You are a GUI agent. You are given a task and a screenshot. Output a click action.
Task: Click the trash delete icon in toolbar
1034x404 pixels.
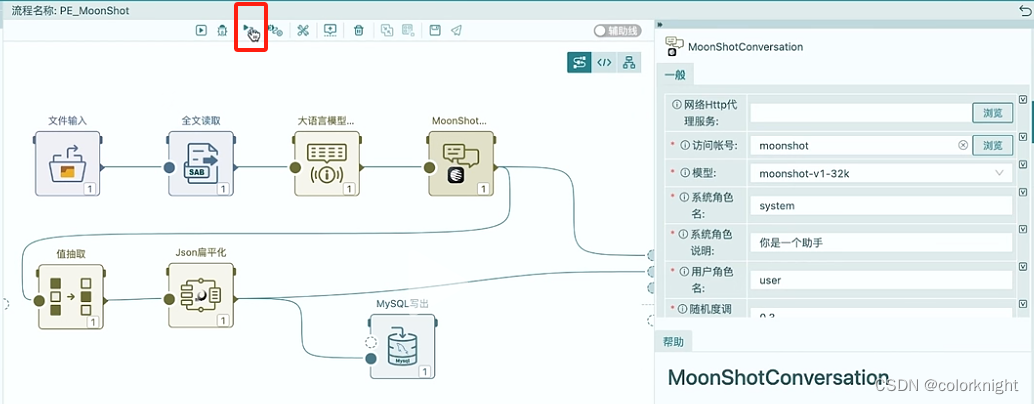pos(359,30)
